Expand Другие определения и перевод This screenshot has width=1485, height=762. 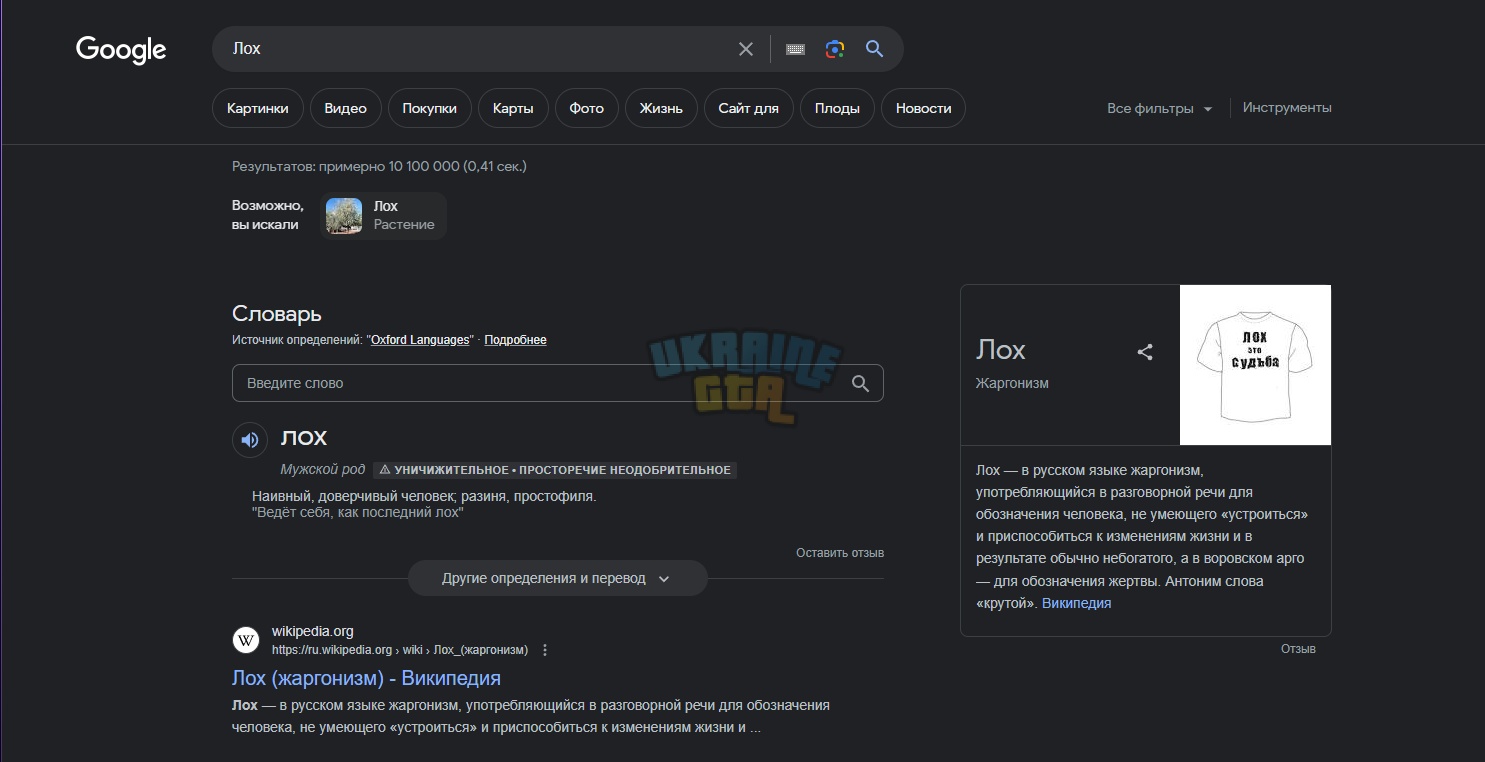tap(557, 578)
